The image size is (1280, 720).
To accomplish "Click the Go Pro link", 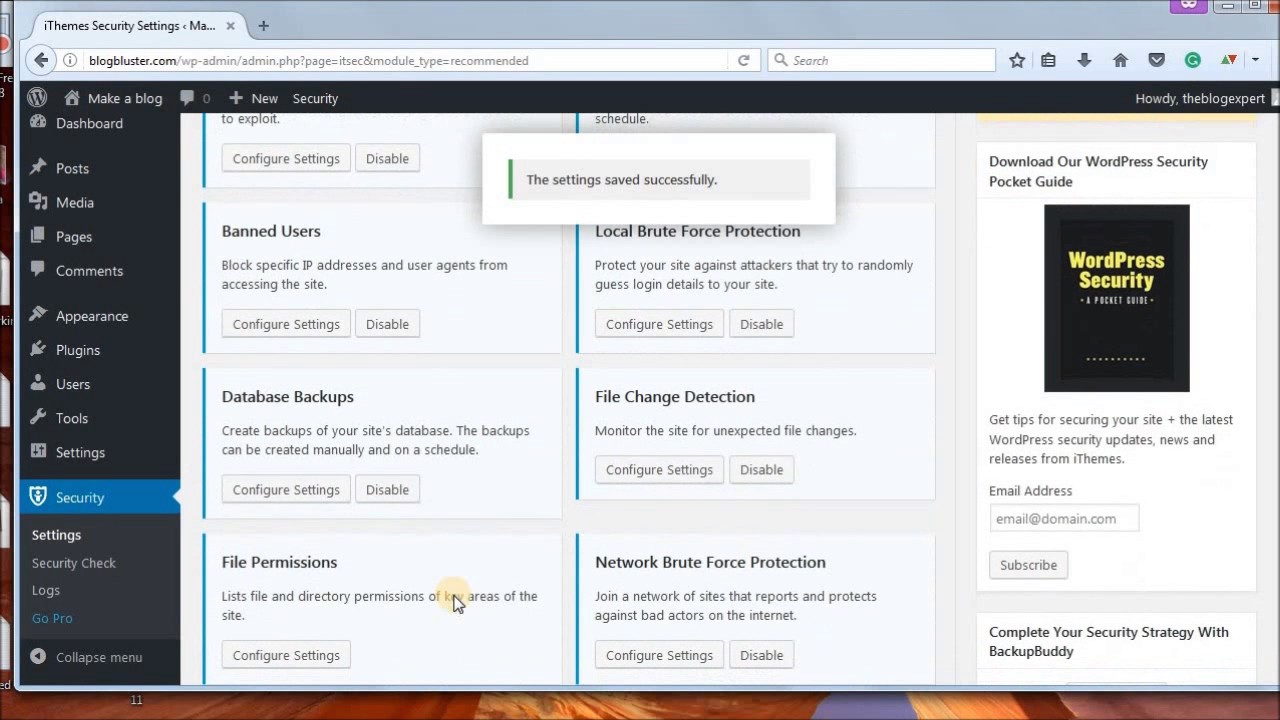I will click(52, 618).
